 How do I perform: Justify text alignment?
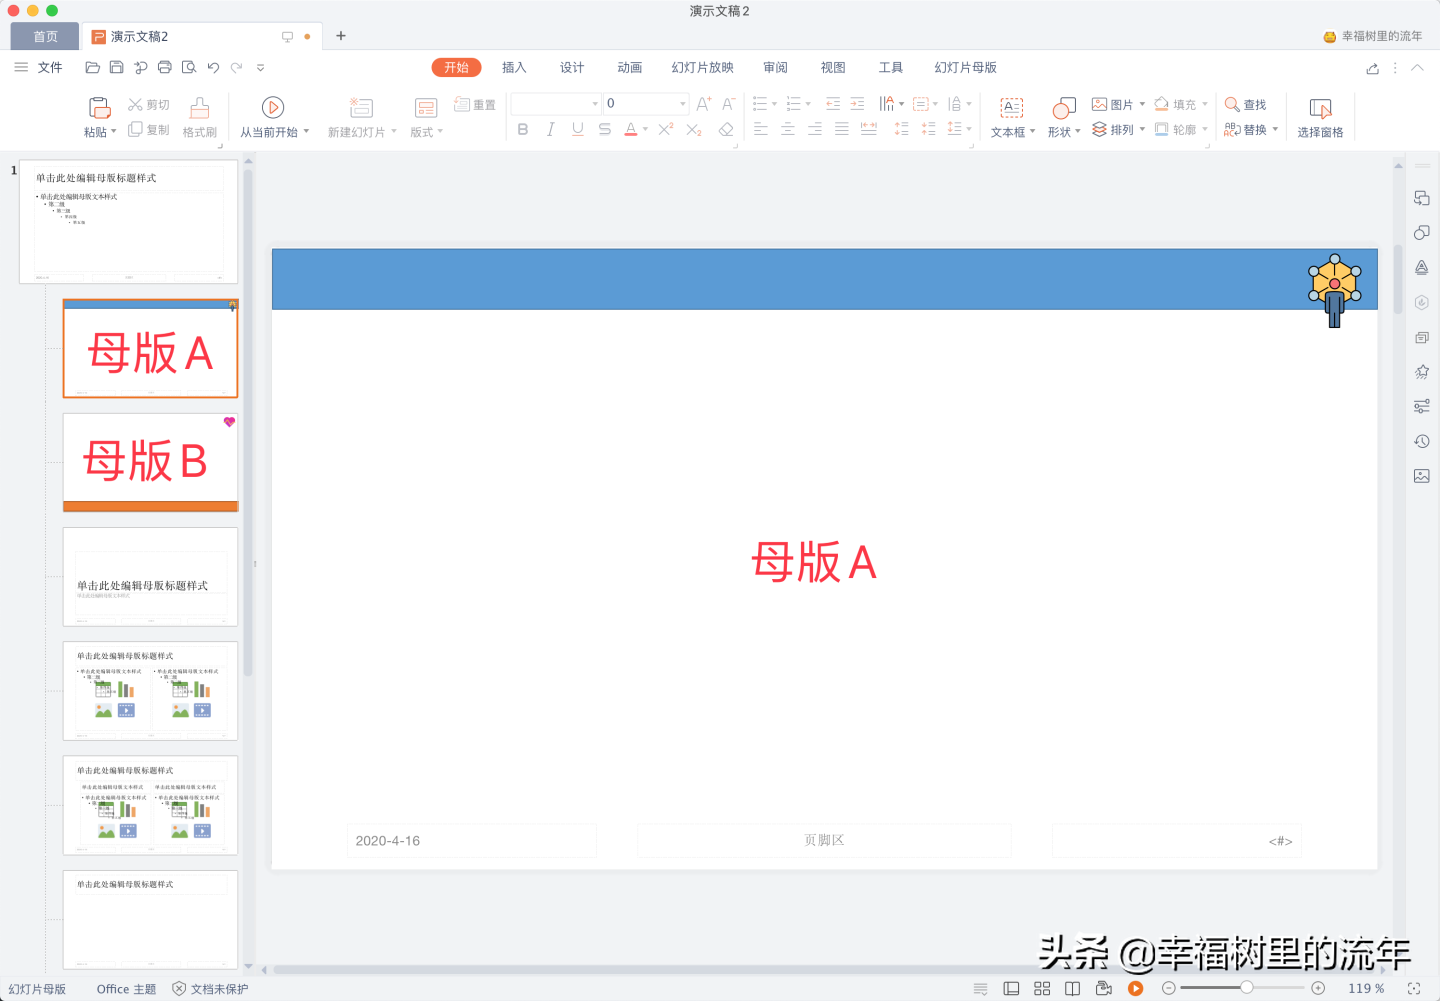(x=842, y=130)
